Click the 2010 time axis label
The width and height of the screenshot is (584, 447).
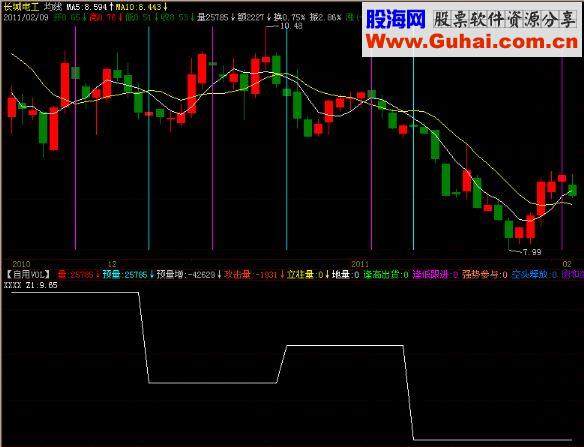click(21, 264)
